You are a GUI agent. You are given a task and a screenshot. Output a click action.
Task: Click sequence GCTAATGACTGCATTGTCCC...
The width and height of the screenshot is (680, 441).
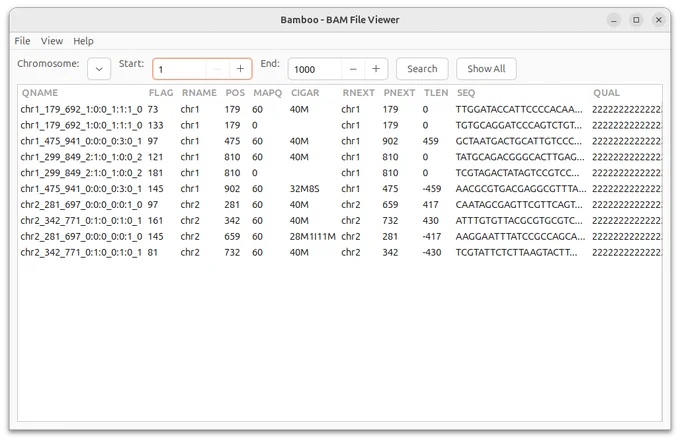(x=519, y=141)
